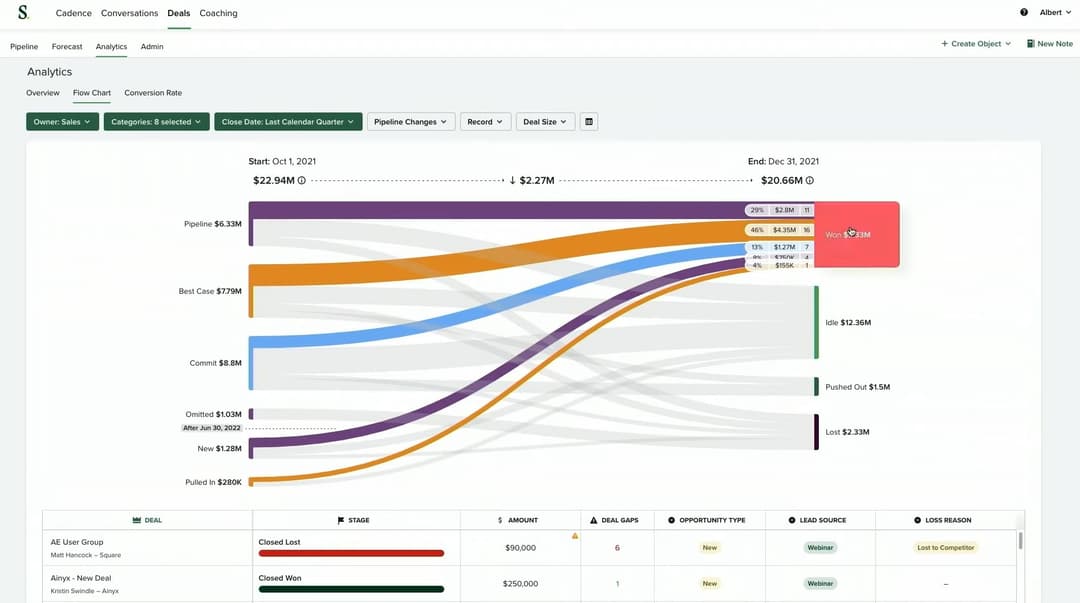The width and height of the screenshot is (1080, 603).
Task: Click the crown icon in Deal column header
Action: pos(136,520)
